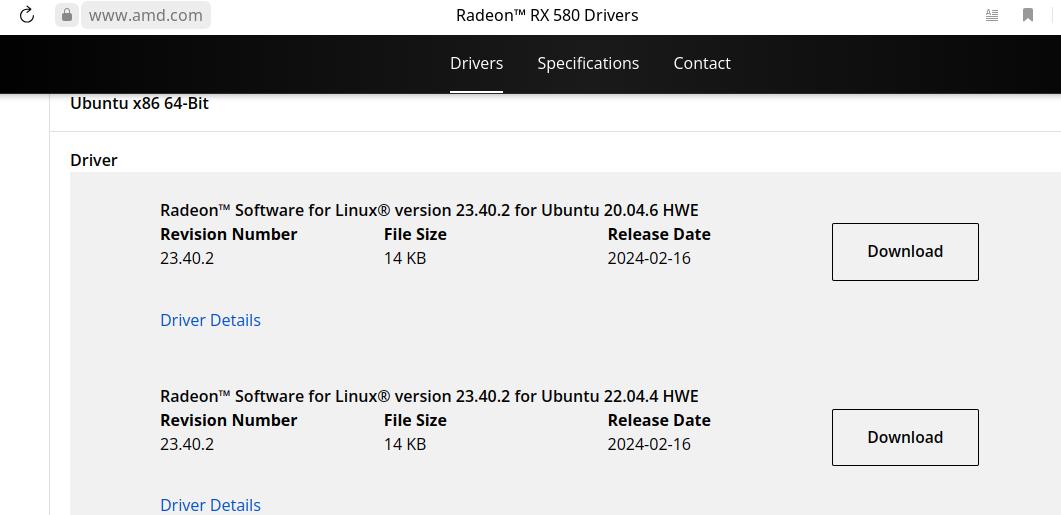Download the Ubuntu 22.04.4 HWE driver
This screenshot has width=1061, height=515.
905,437
